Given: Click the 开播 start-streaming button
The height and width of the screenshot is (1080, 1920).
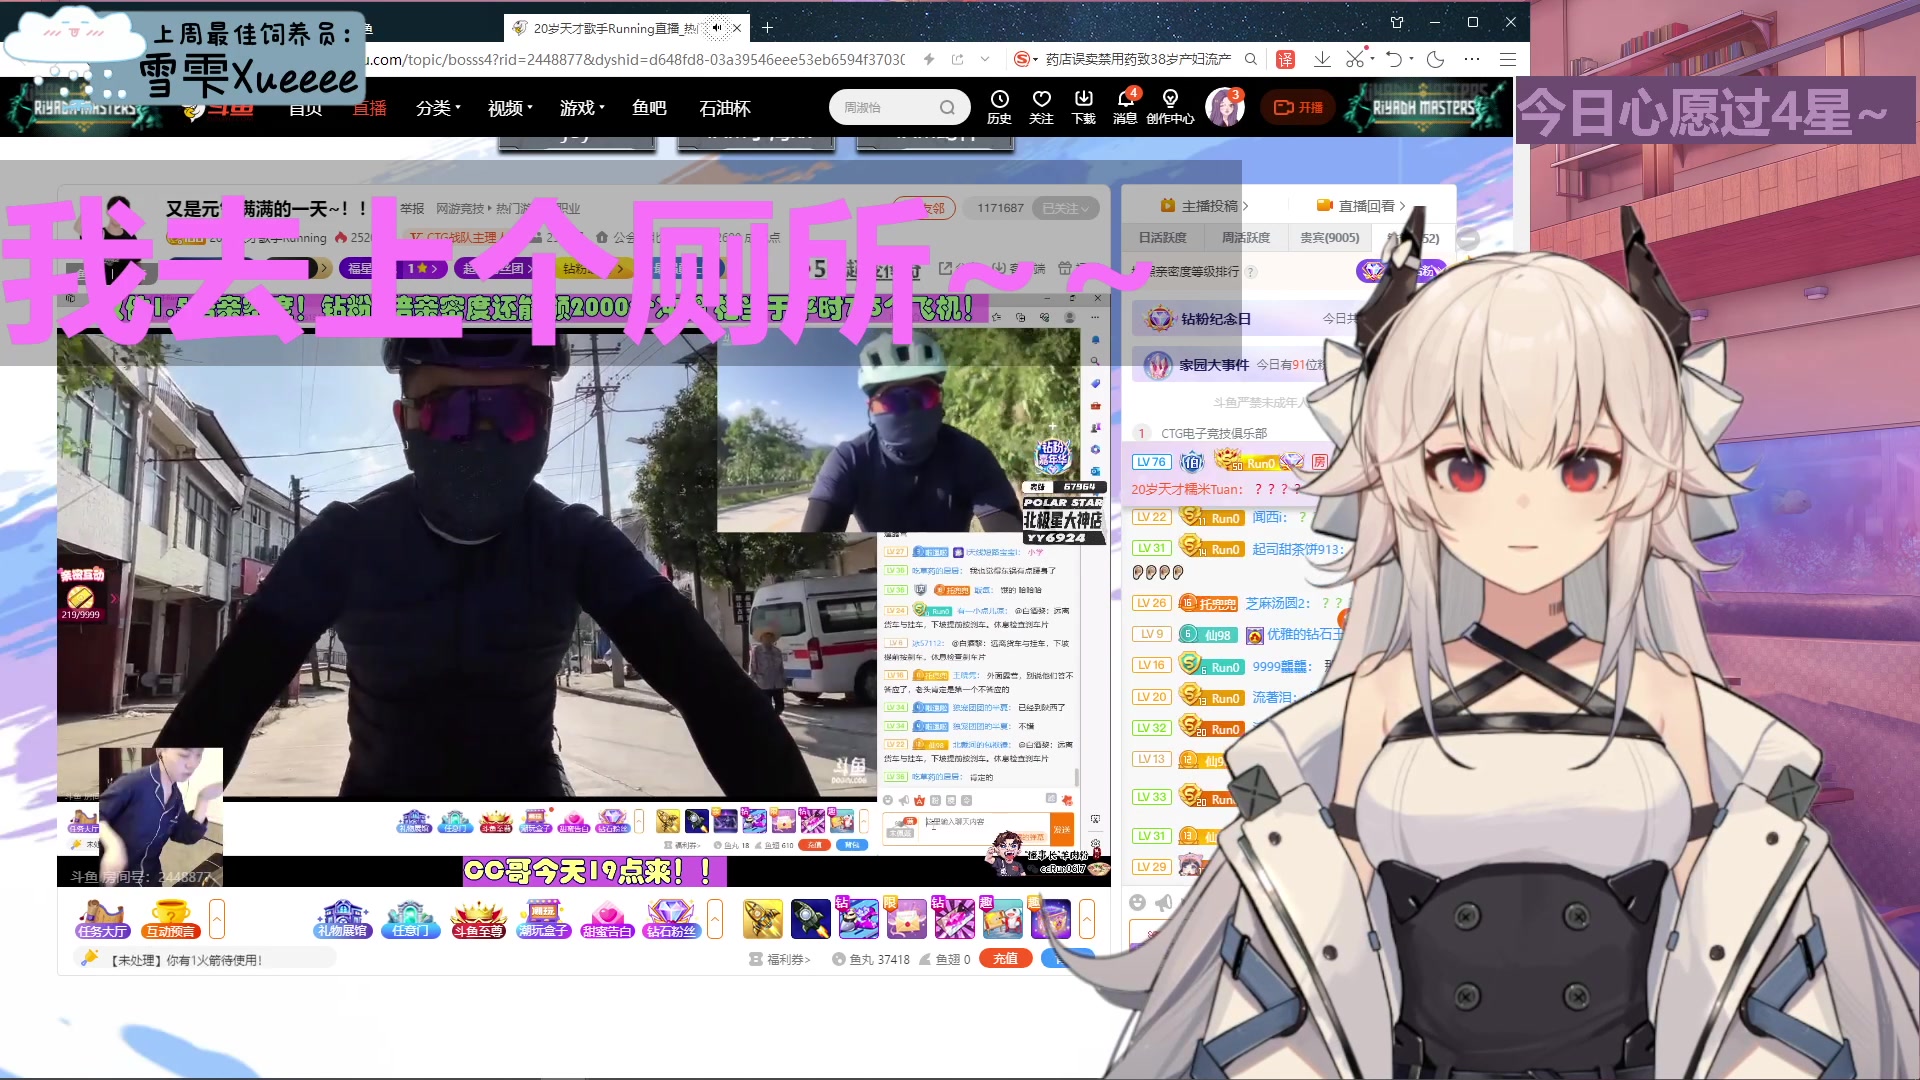Looking at the screenshot, I should 1298,107.
